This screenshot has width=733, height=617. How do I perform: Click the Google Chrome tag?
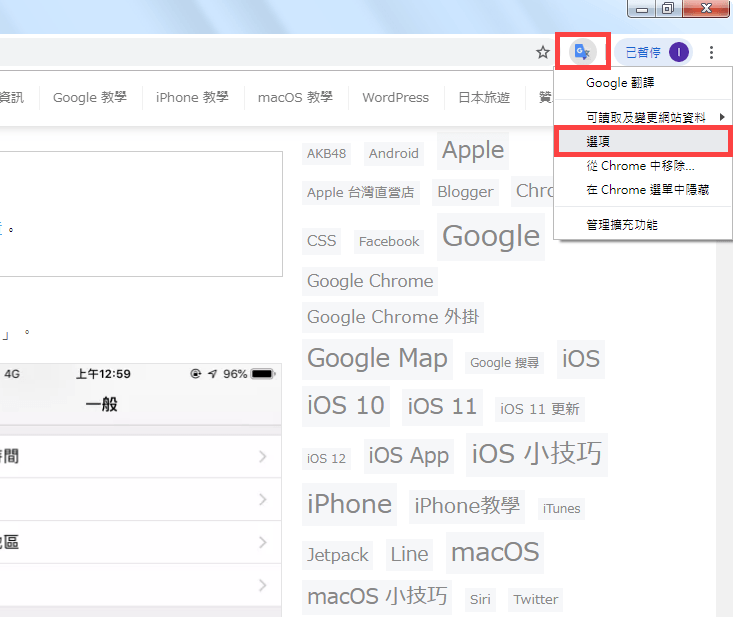[x=370, y=281]
